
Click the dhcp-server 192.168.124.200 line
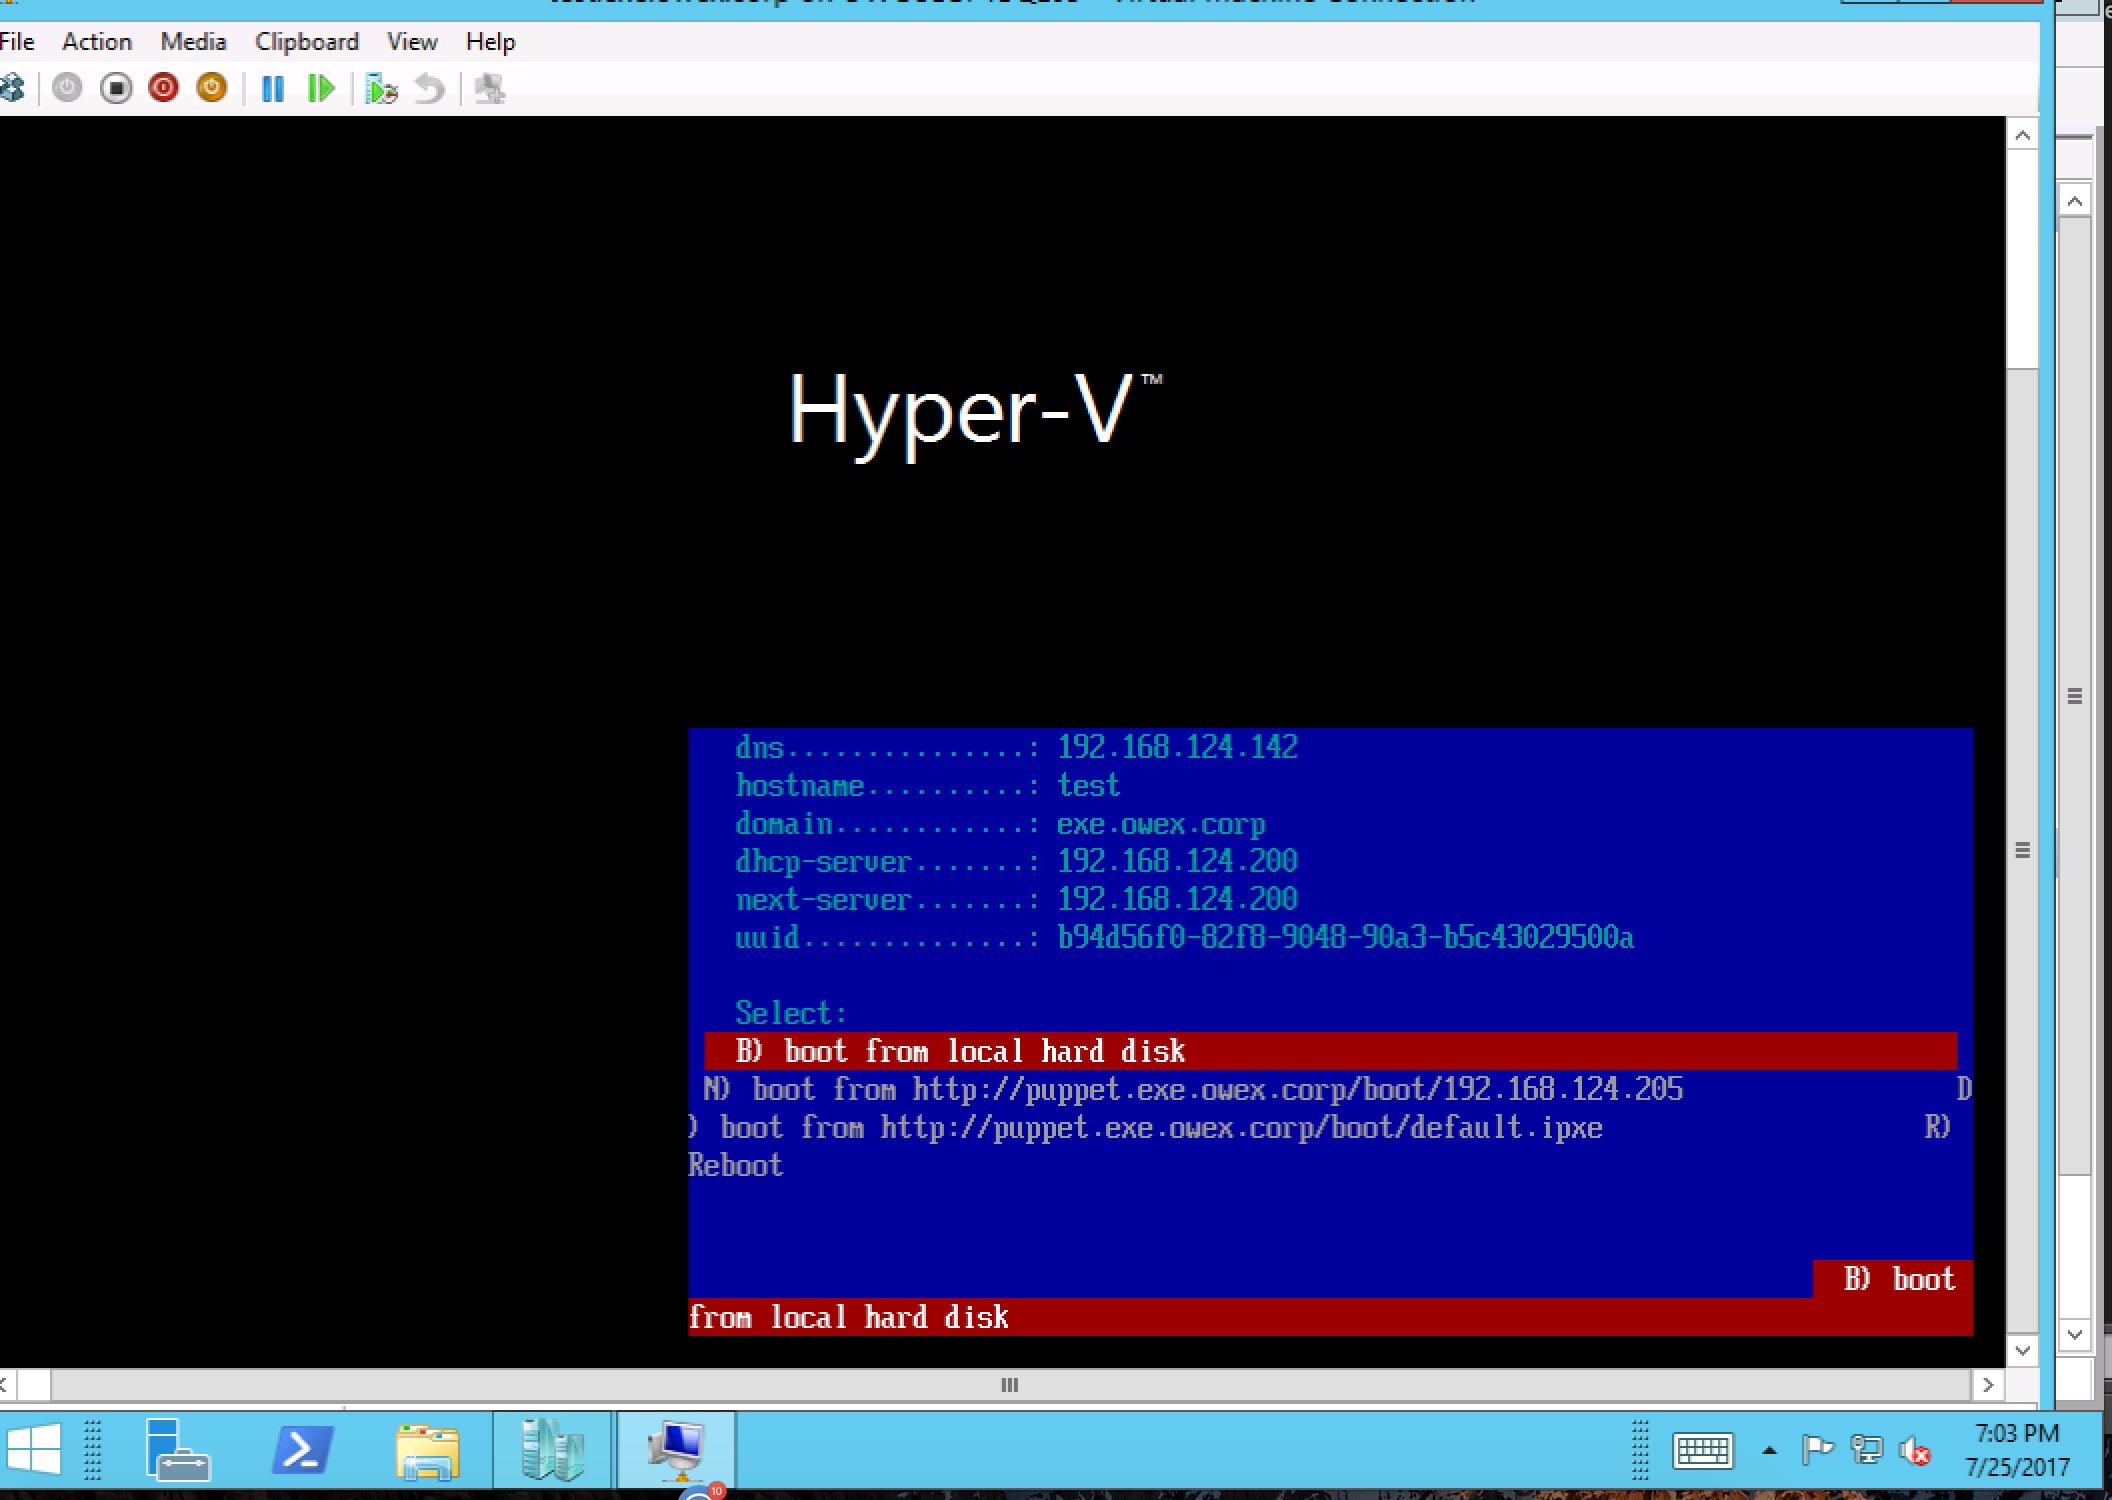[1016, 861]
